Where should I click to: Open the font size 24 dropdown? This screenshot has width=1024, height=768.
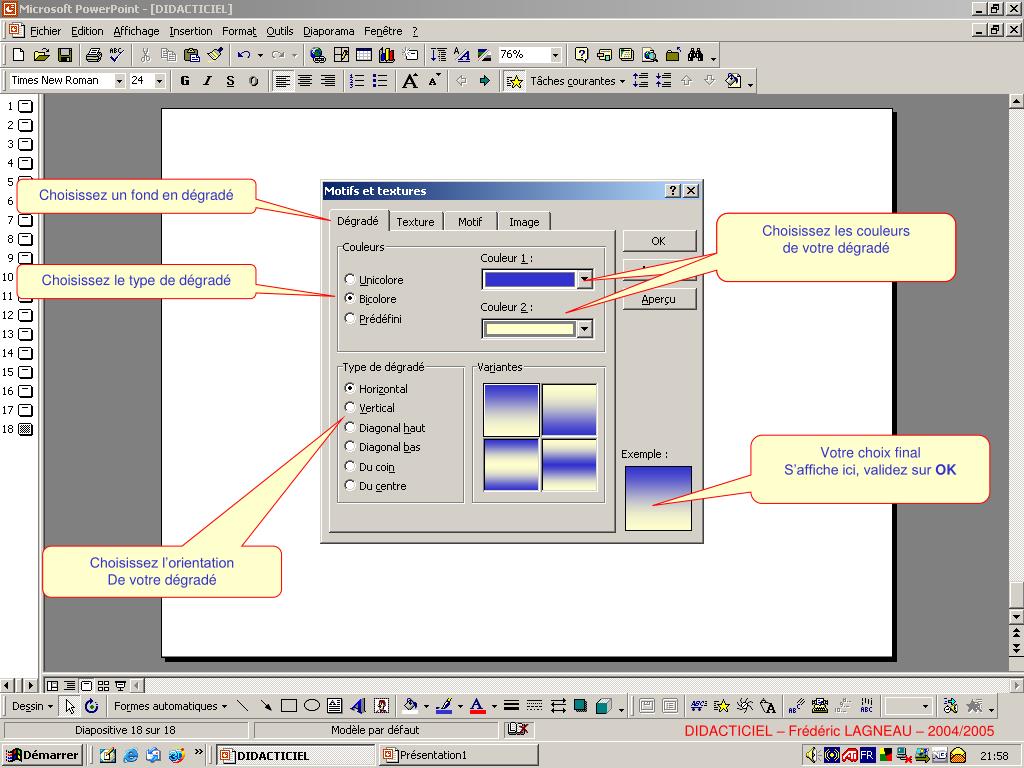(159, 81)
